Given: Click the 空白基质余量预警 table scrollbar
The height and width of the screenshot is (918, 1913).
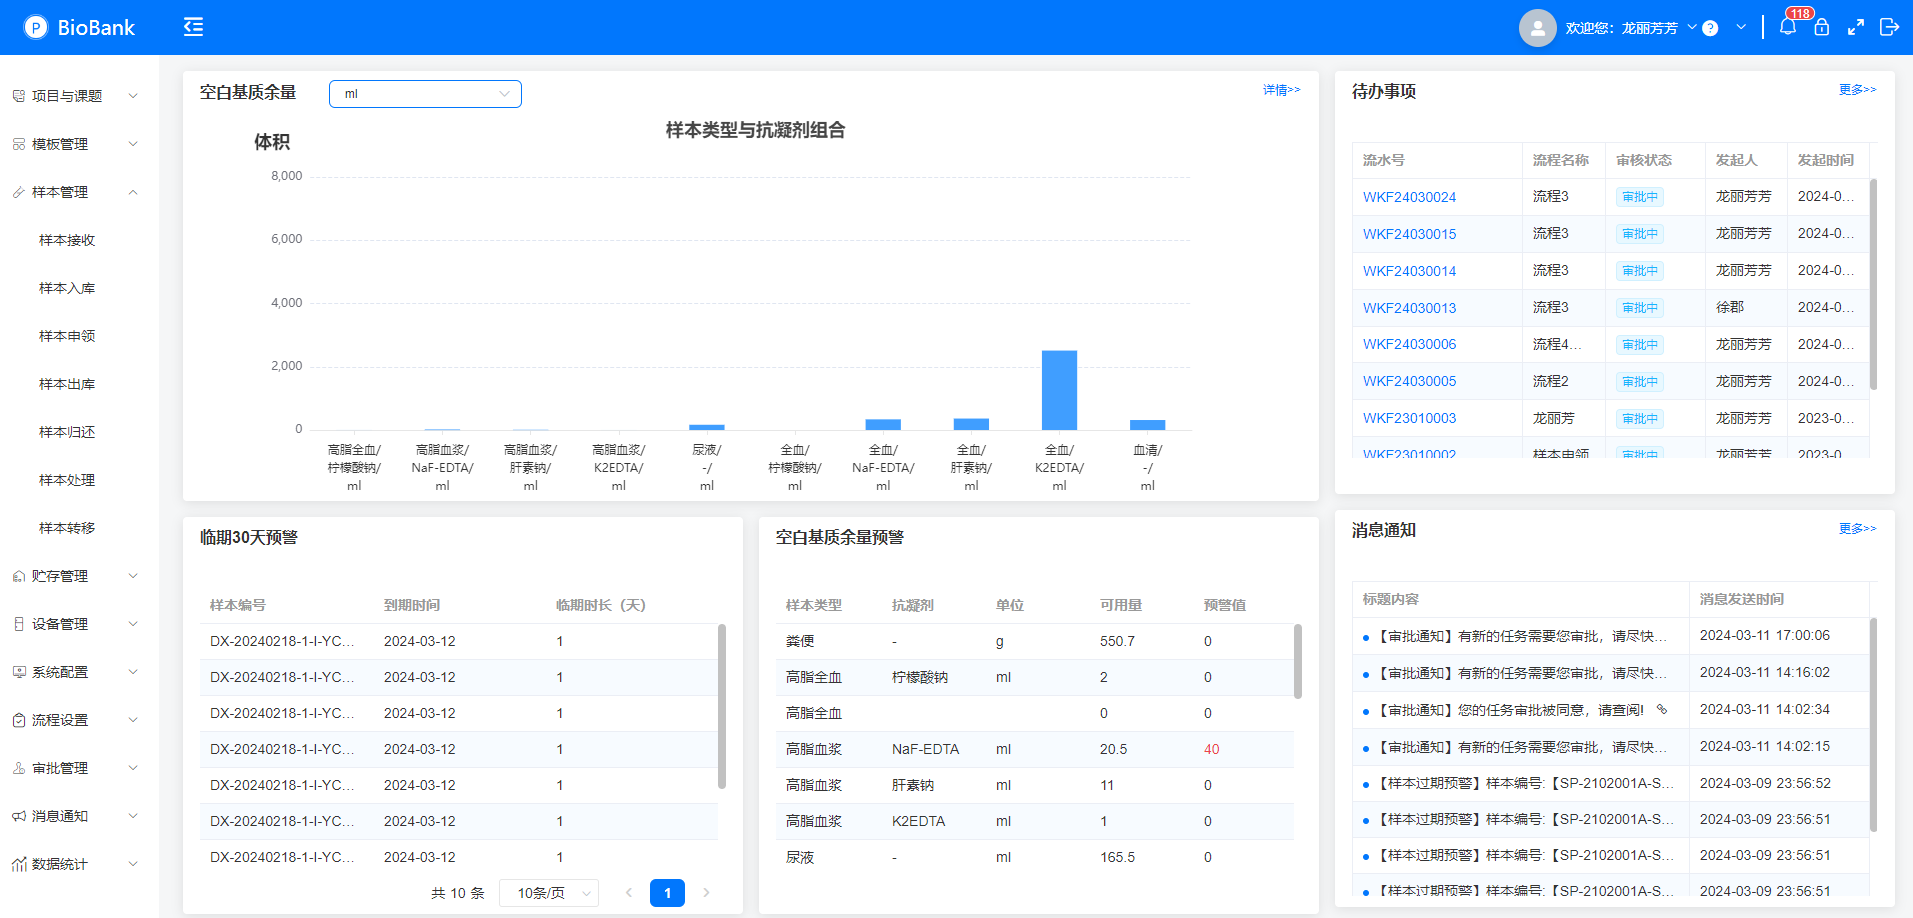Looking at the screenshot, I should (1297, 661).
